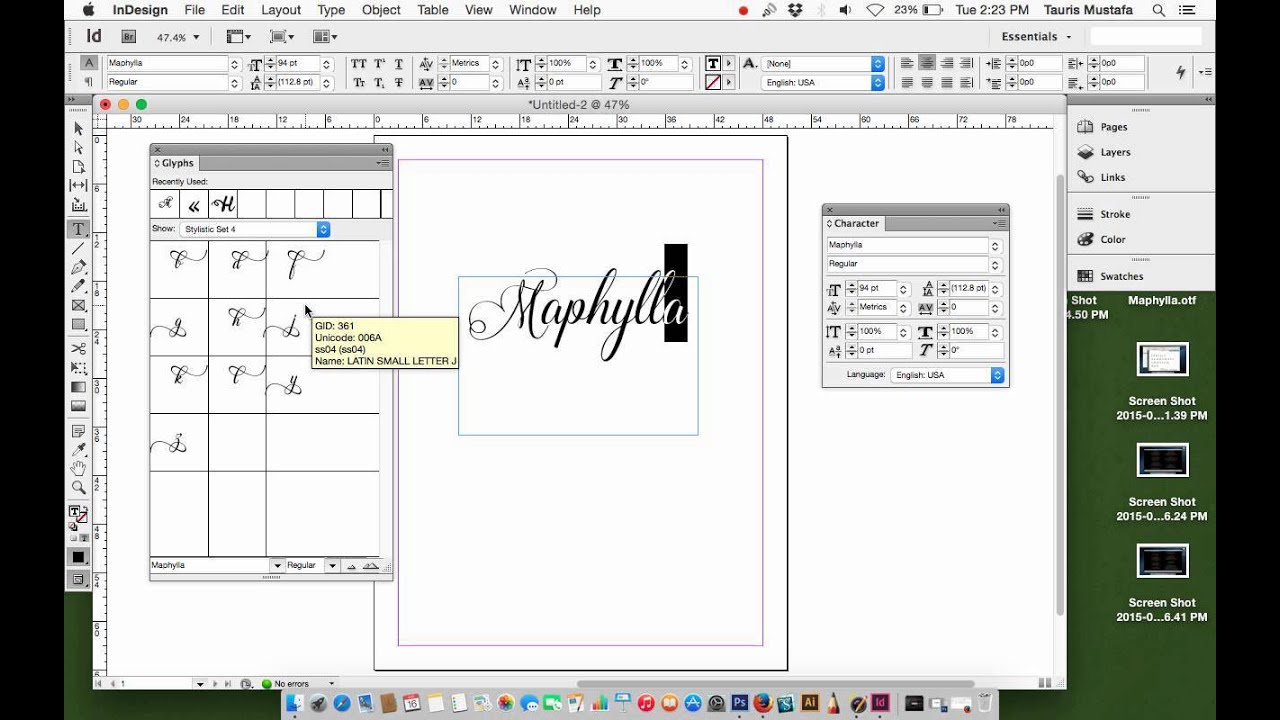Select the Zoom tool

tap(79, 488)
